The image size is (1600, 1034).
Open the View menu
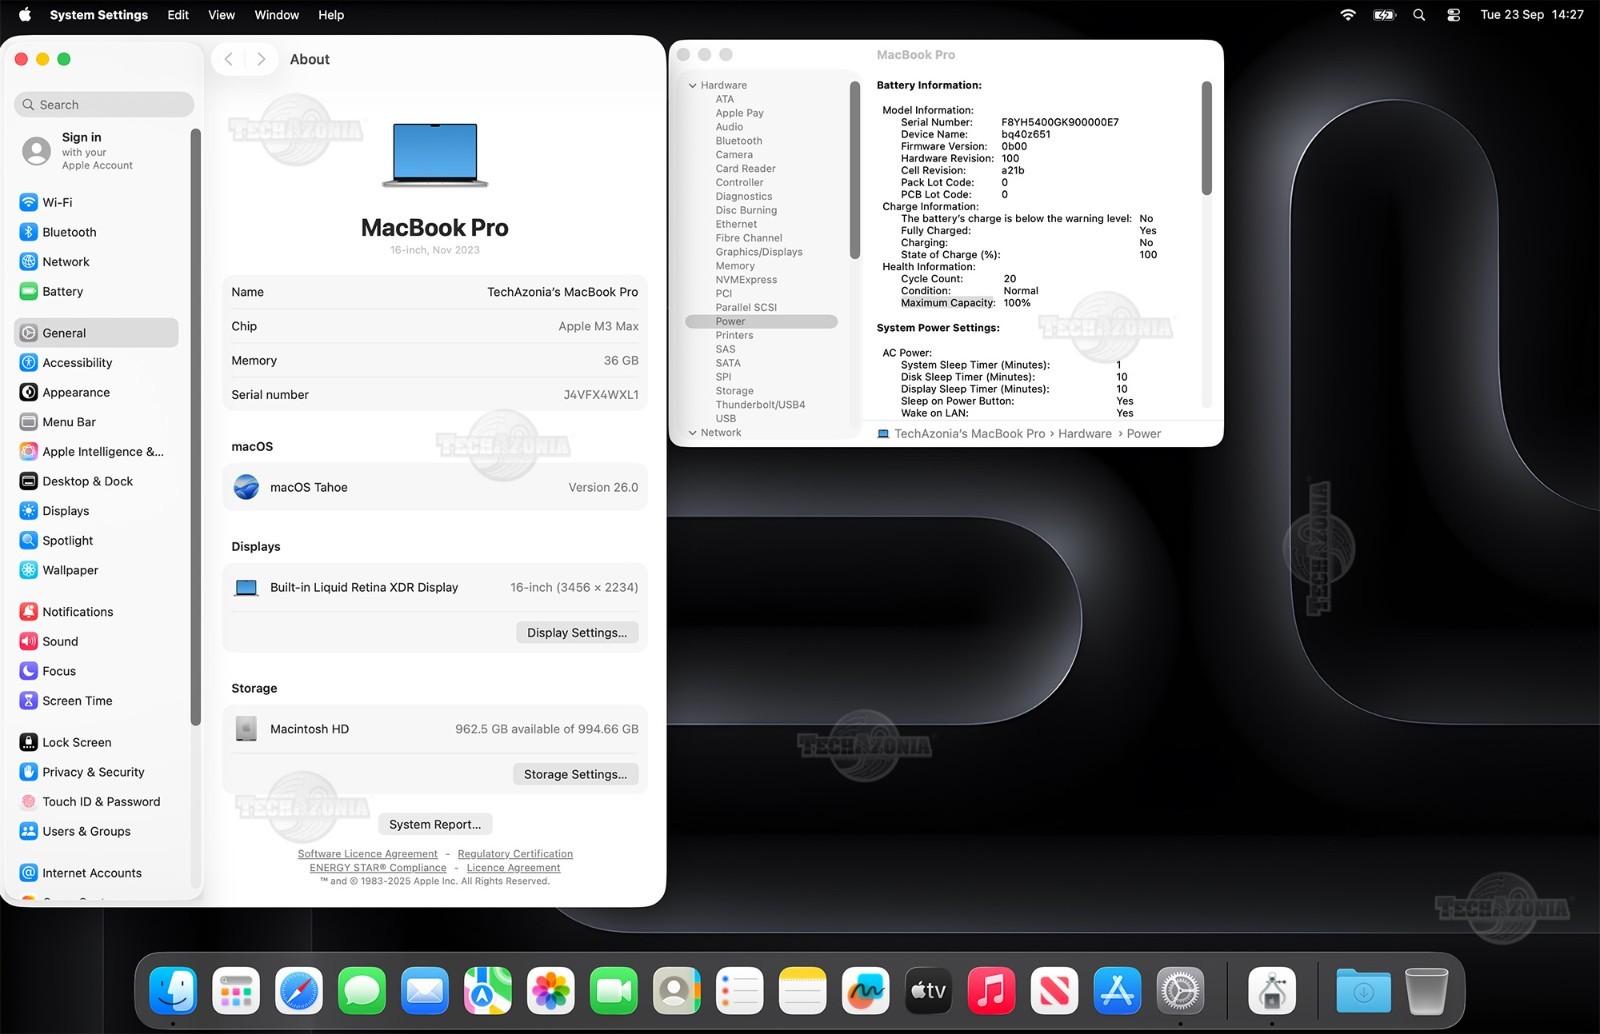[221, 15]
